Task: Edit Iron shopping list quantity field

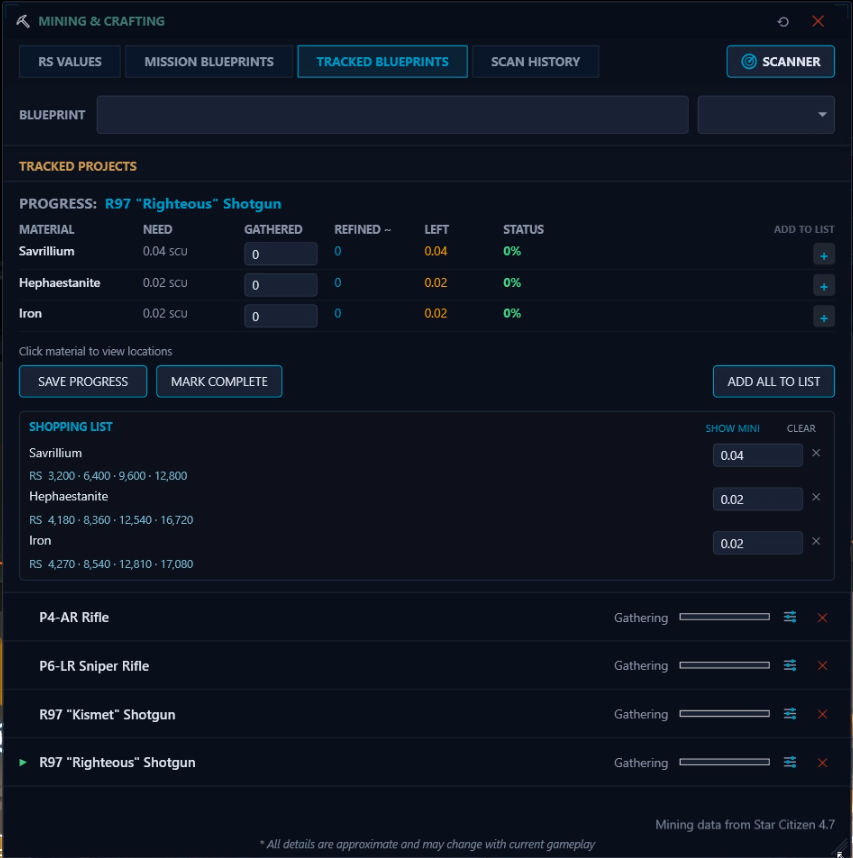Action: pos(758,543)
